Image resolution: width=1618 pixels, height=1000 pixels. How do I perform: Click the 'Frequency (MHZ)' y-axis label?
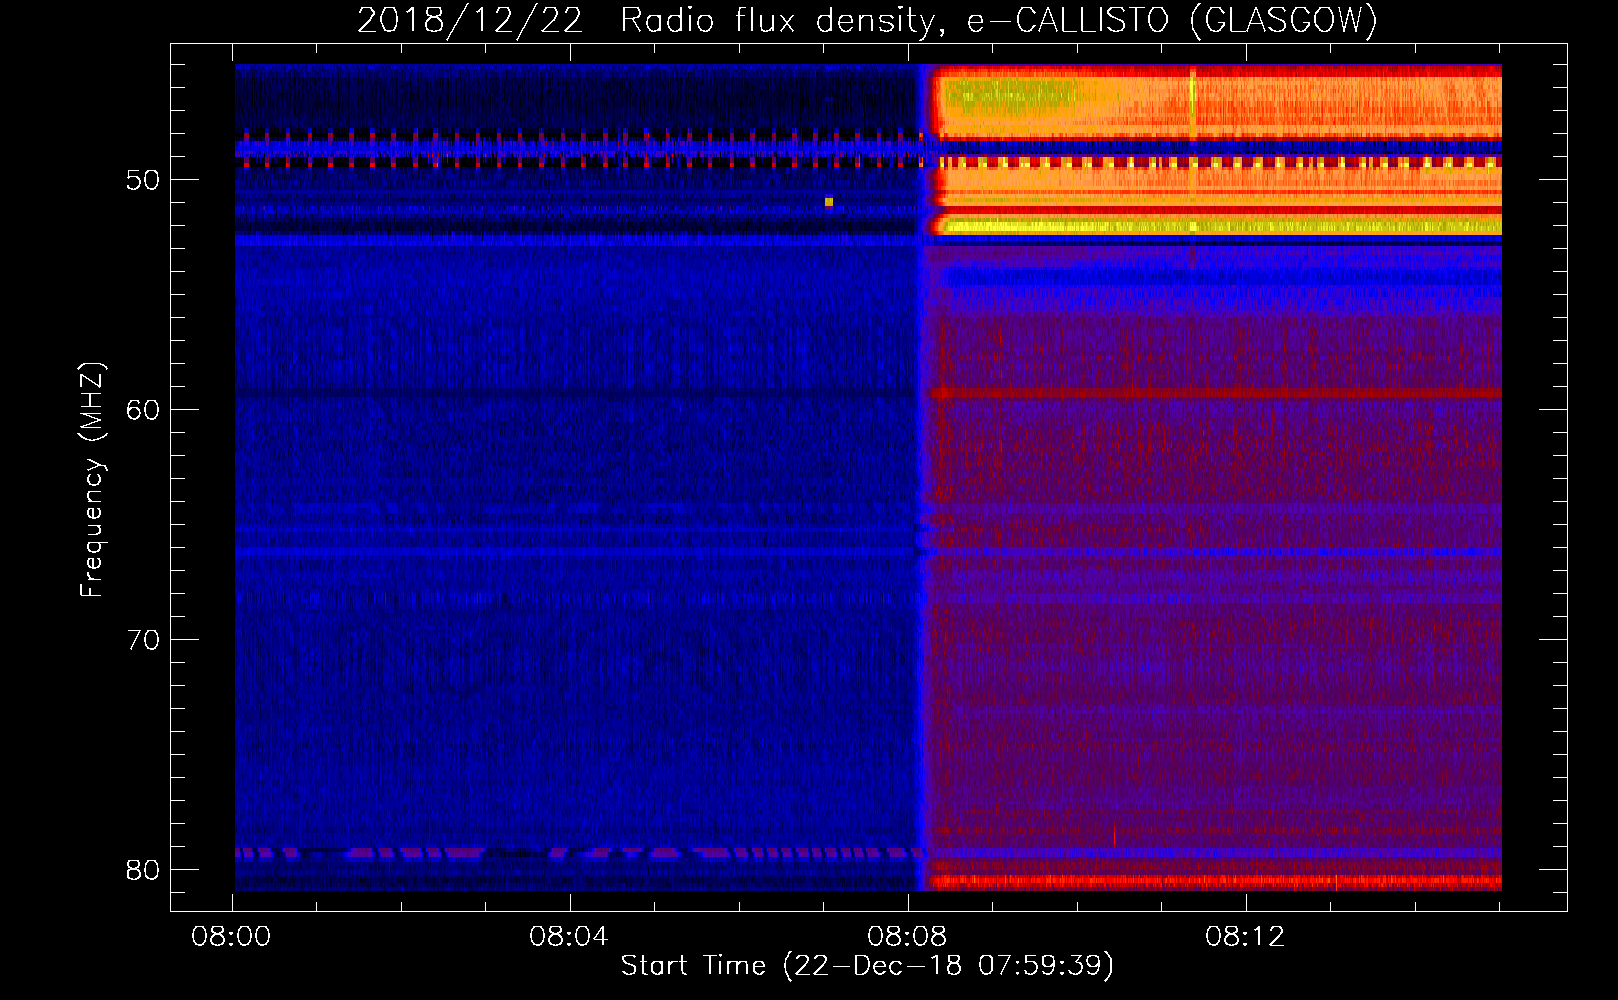coord(91,480)
